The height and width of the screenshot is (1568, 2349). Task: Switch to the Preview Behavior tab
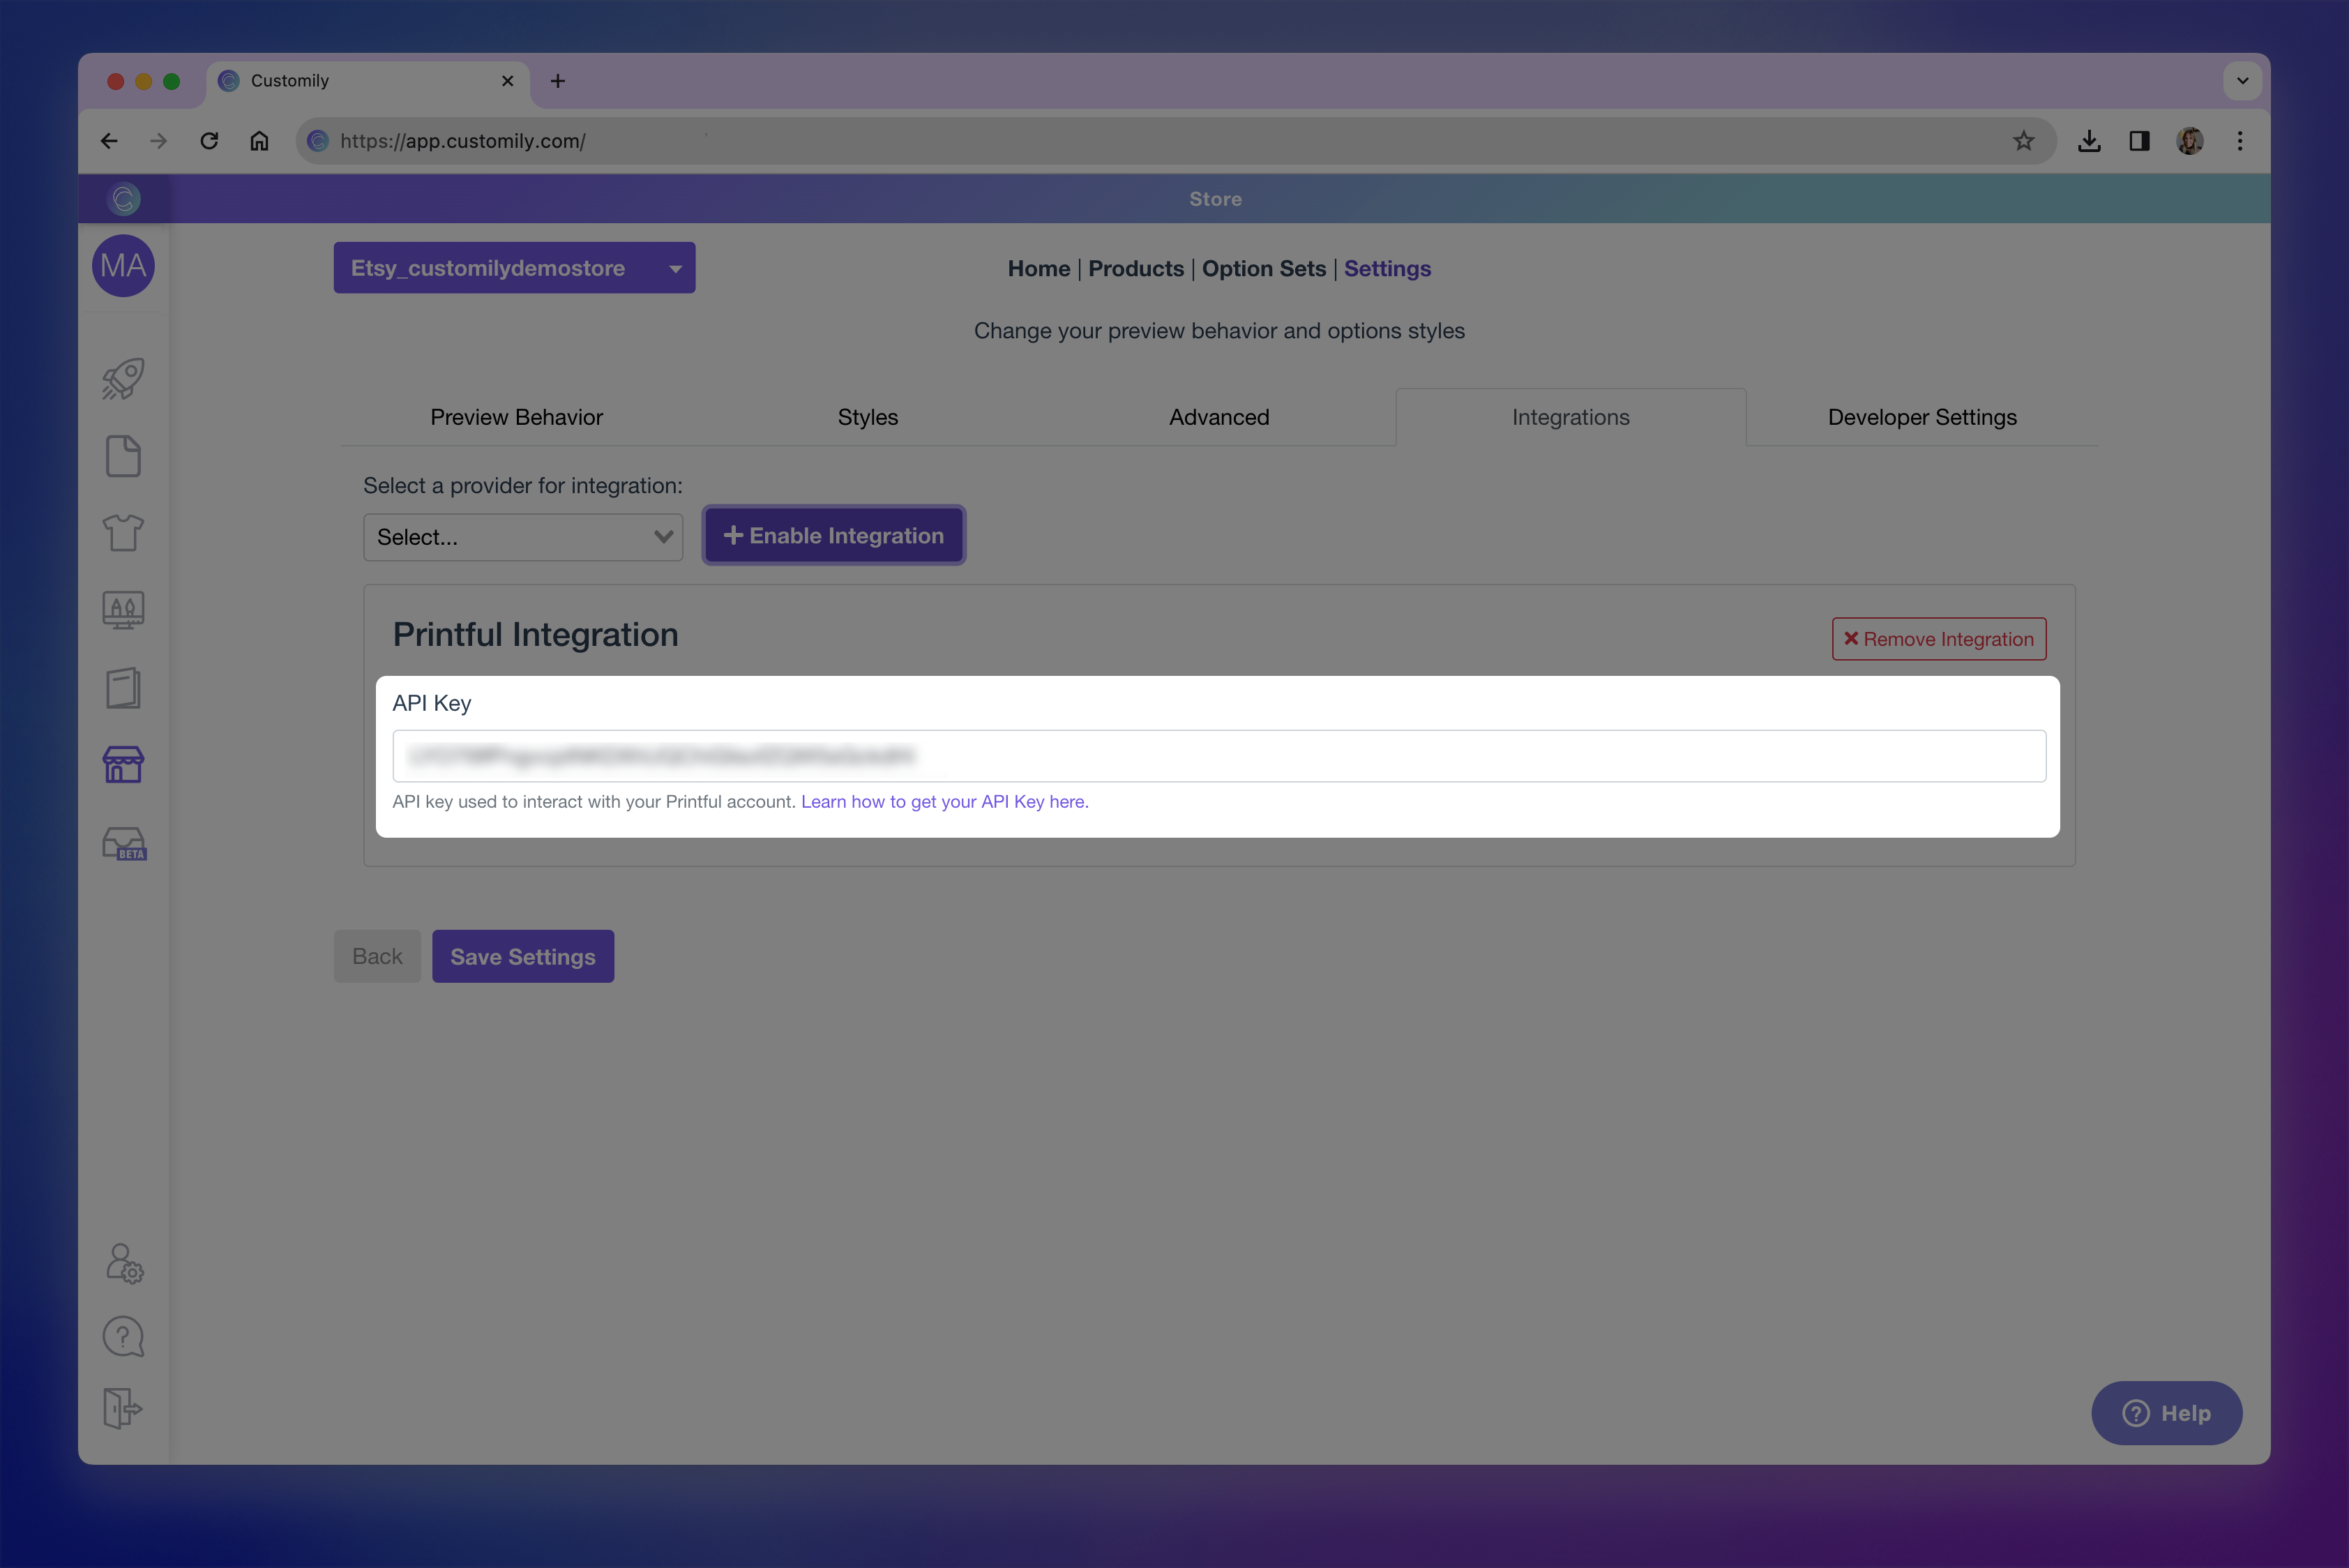pos(516,417)
